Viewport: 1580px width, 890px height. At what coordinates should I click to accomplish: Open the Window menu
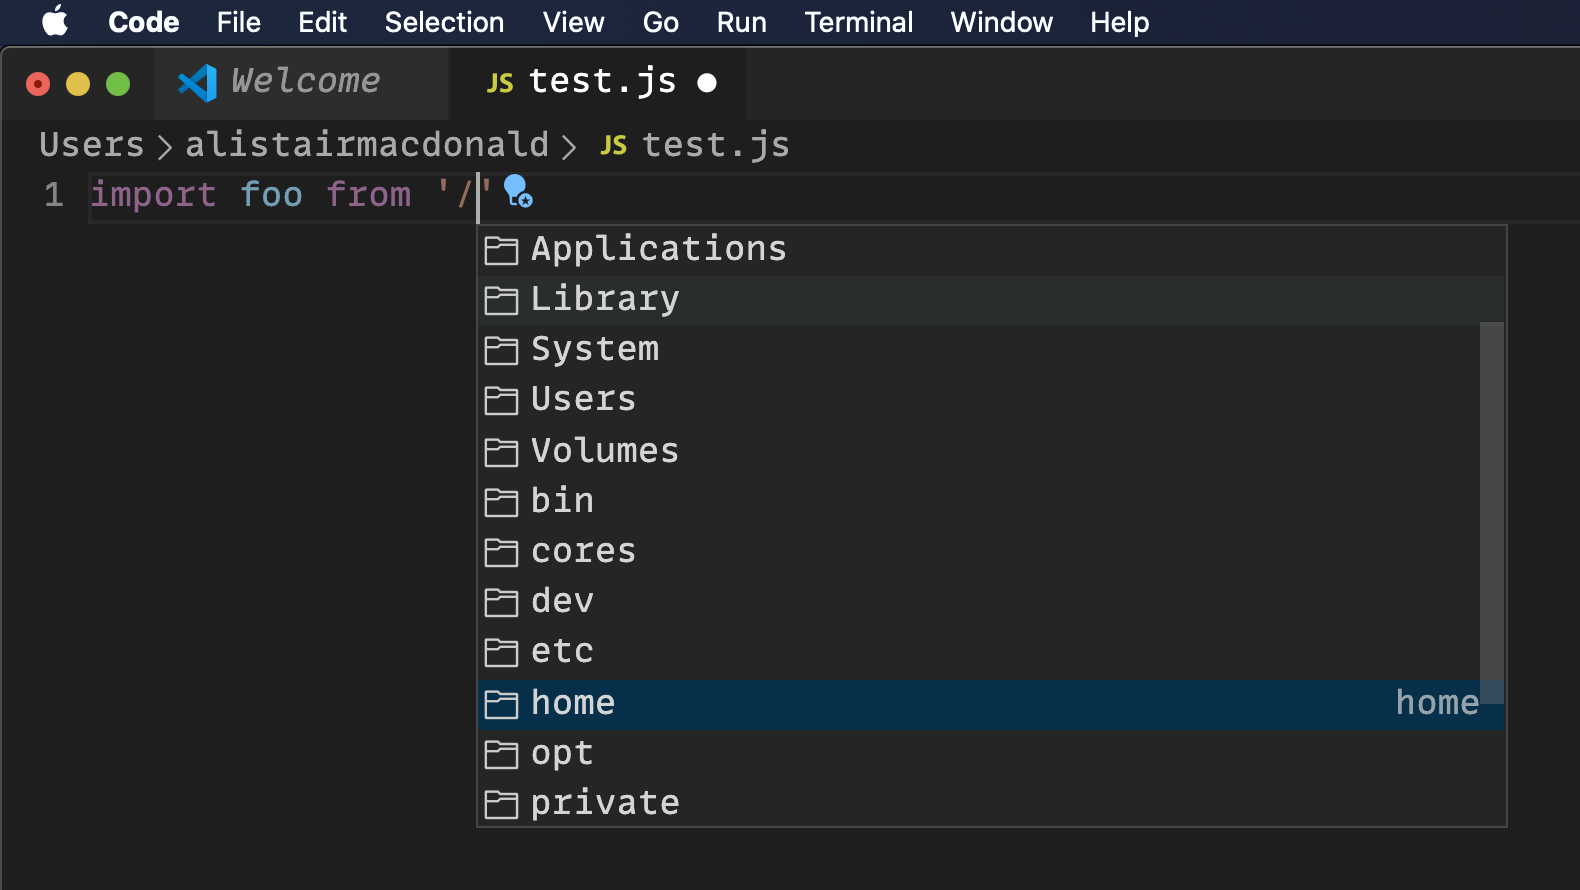(1001, 22)
